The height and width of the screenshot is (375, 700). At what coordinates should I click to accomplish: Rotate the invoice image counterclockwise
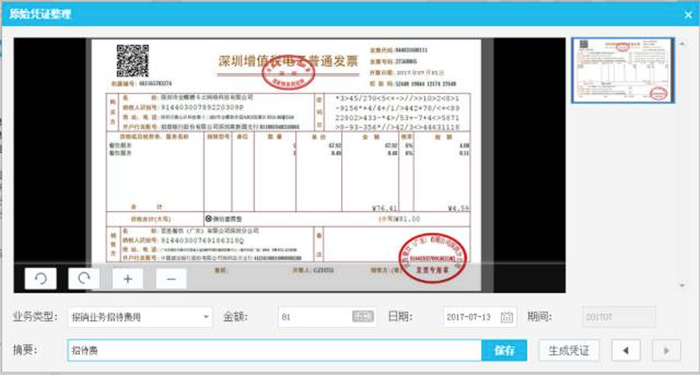tap(41, 279)
